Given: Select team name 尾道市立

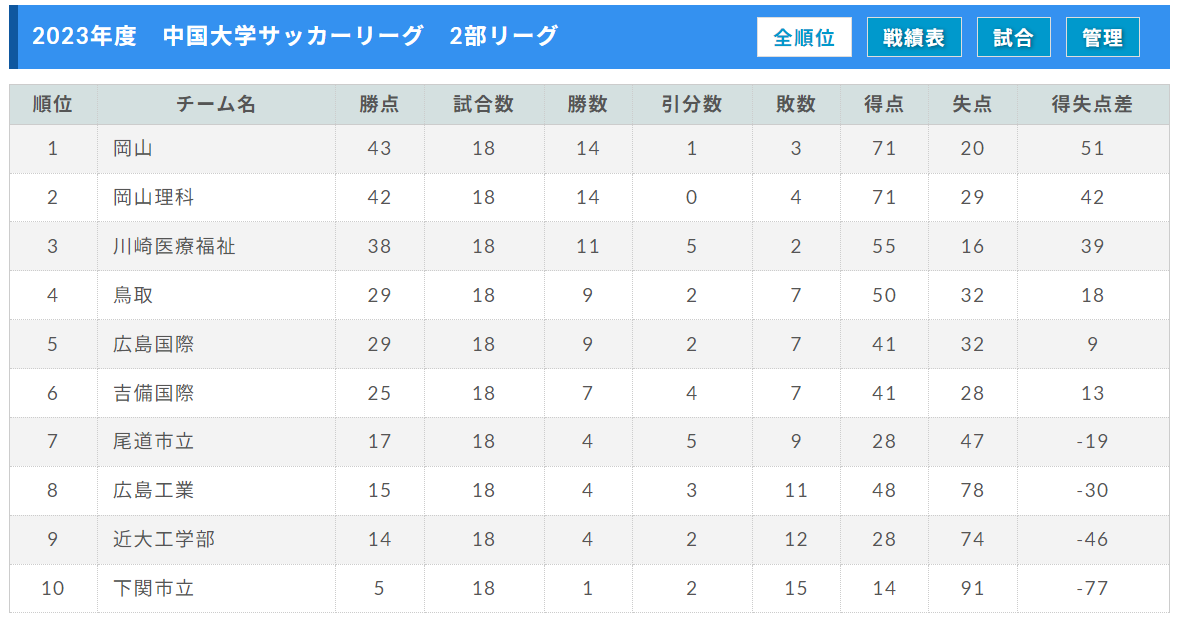Looking at the screenshot, I should (153, 441).
